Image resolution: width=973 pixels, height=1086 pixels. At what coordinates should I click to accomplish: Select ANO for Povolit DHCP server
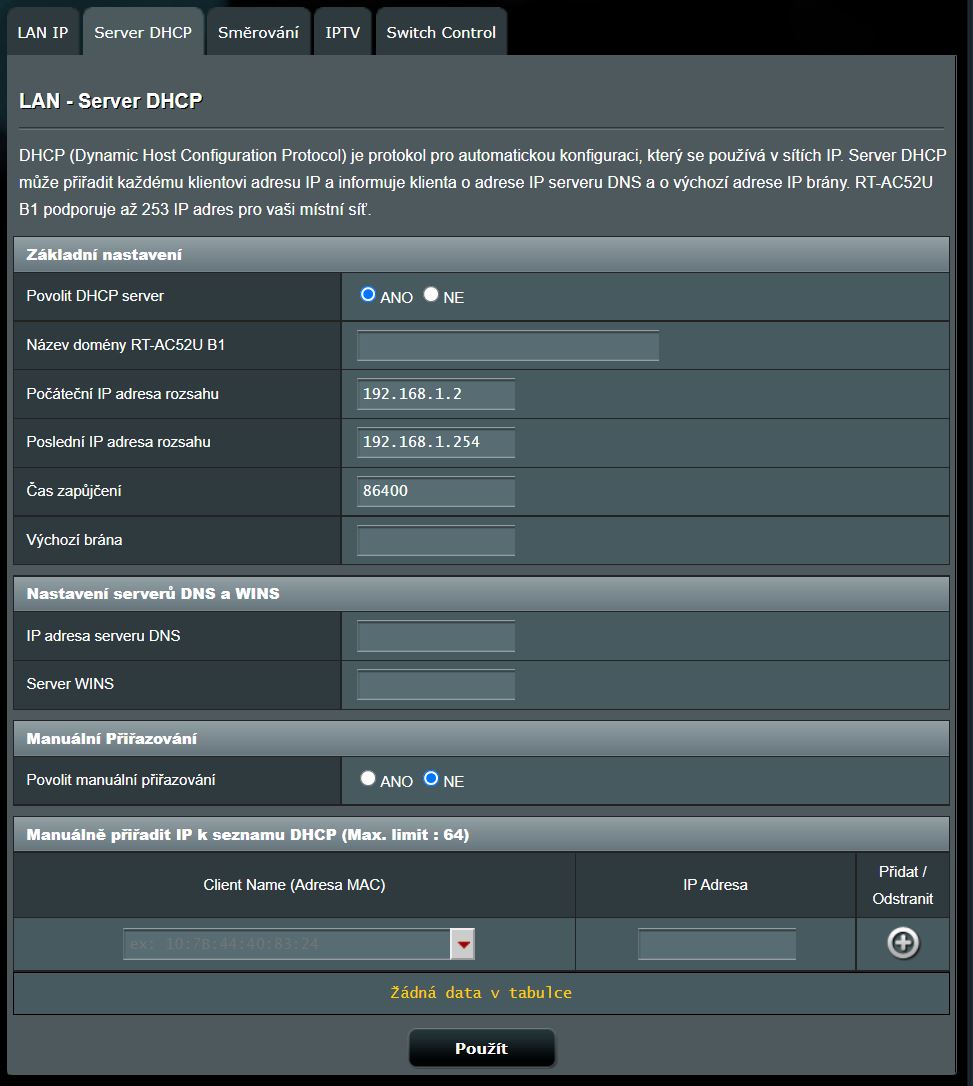[368, 295]
